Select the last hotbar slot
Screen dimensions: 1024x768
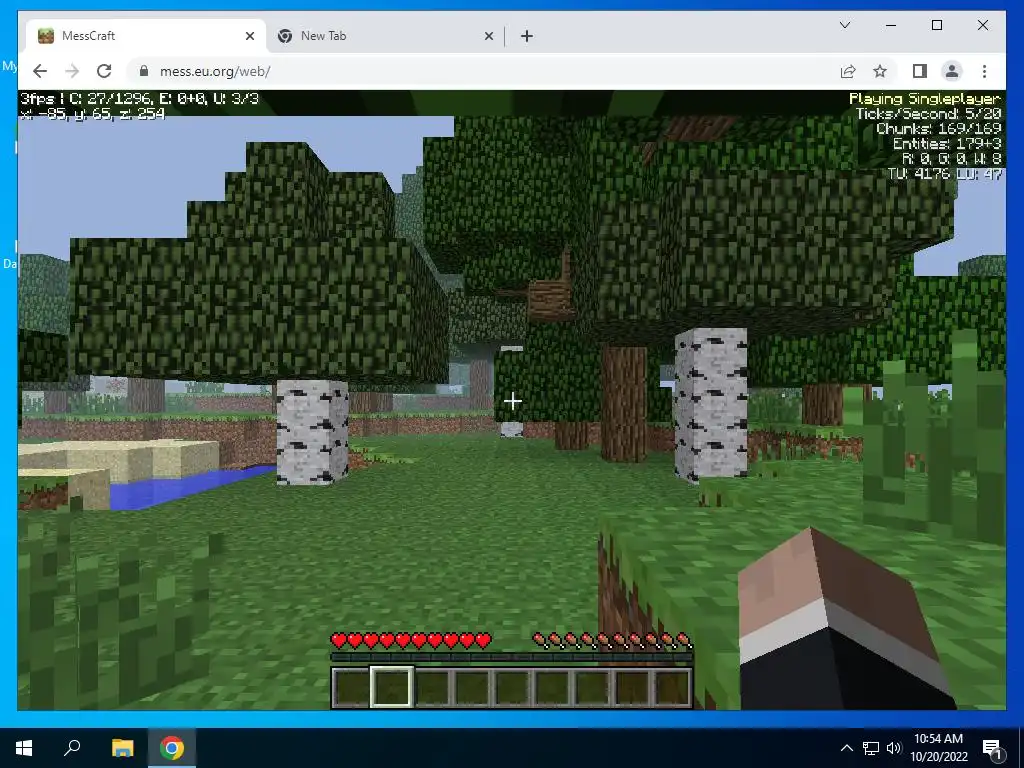click(x=672, y=687)
